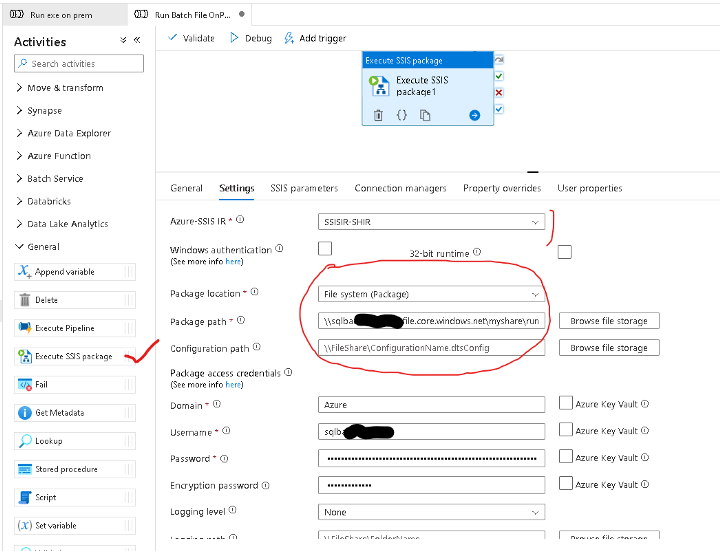The height and width of the screenshot is (551, 720).
Task: Delete the Execute SSIS package activity via trash icon
Action: tap(378, 115)
